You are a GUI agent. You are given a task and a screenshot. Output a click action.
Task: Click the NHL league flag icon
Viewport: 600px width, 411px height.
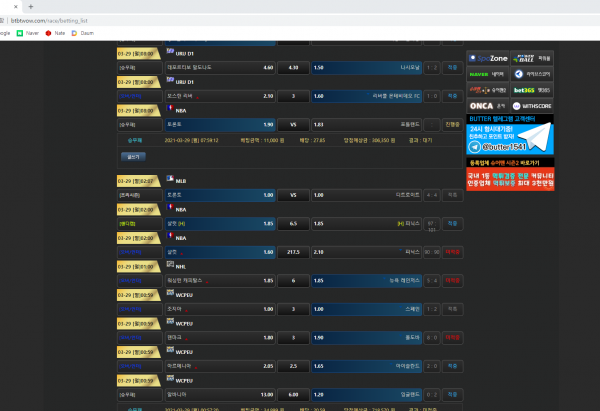coord(168,266)
